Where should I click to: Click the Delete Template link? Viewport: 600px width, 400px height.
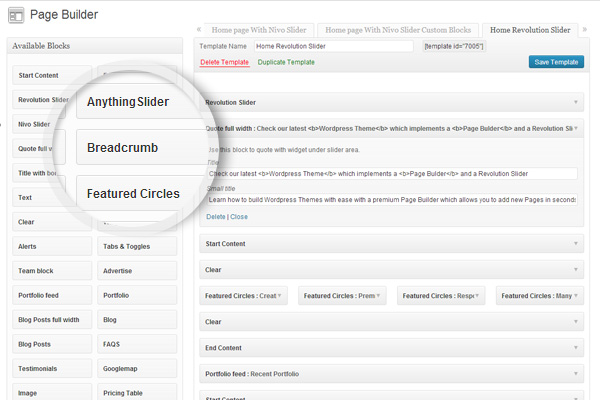[x=225, y=62]
